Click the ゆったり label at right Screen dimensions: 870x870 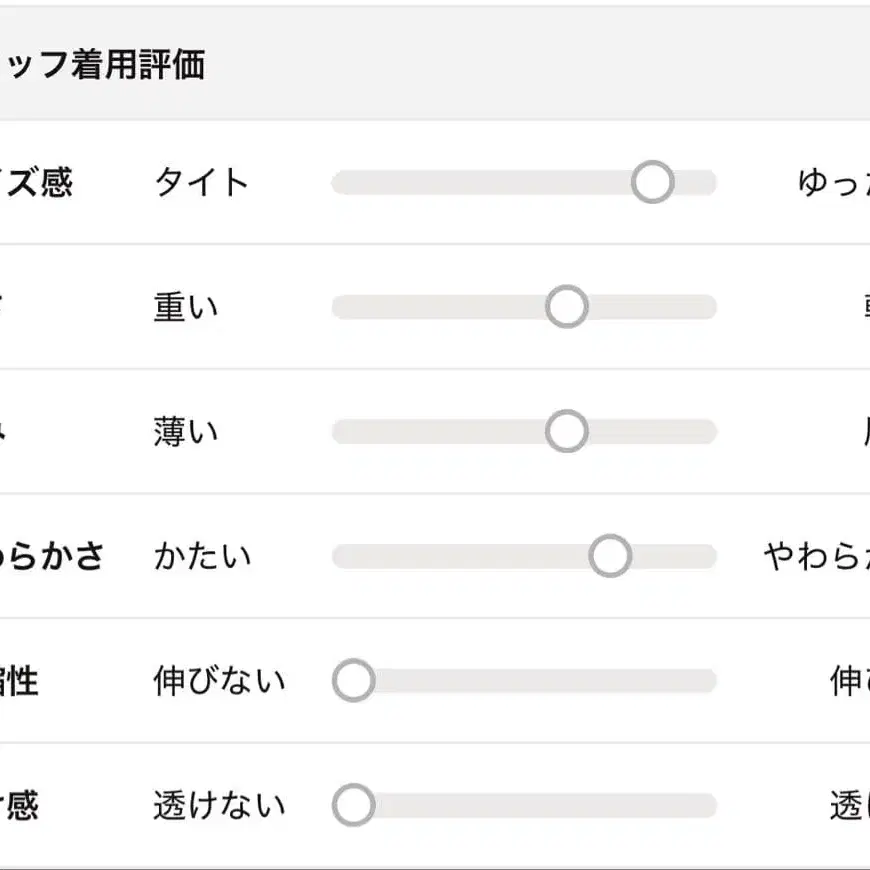834,183
